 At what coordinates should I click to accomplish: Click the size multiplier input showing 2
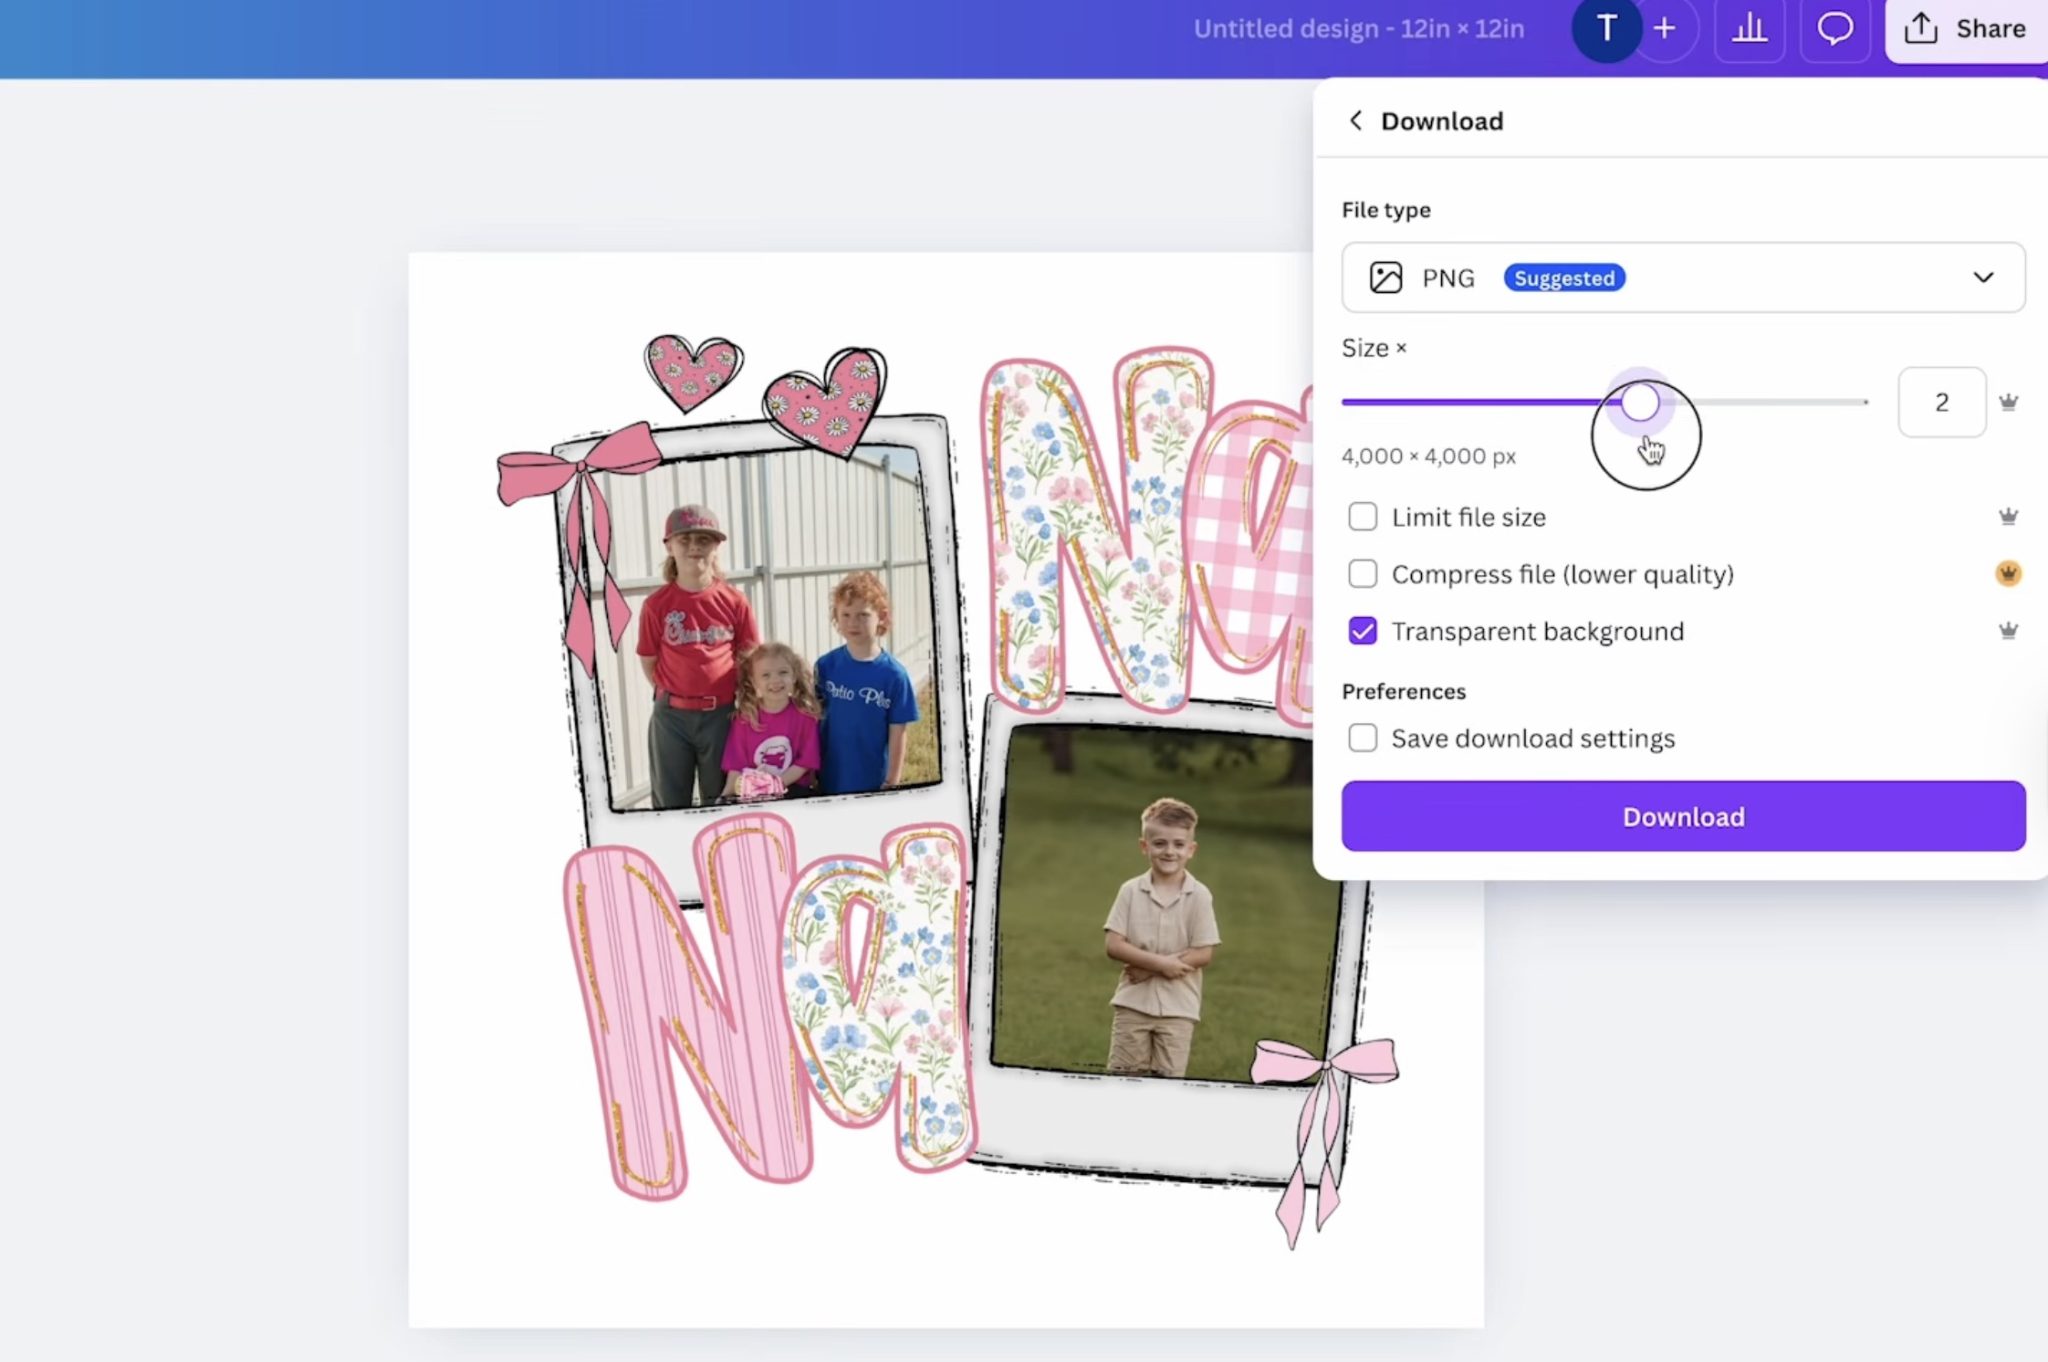[1941, 403]
